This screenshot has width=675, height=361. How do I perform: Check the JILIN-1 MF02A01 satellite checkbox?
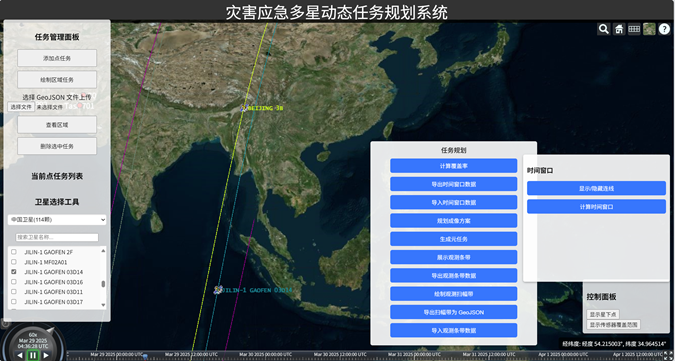(x=14, y=262)
